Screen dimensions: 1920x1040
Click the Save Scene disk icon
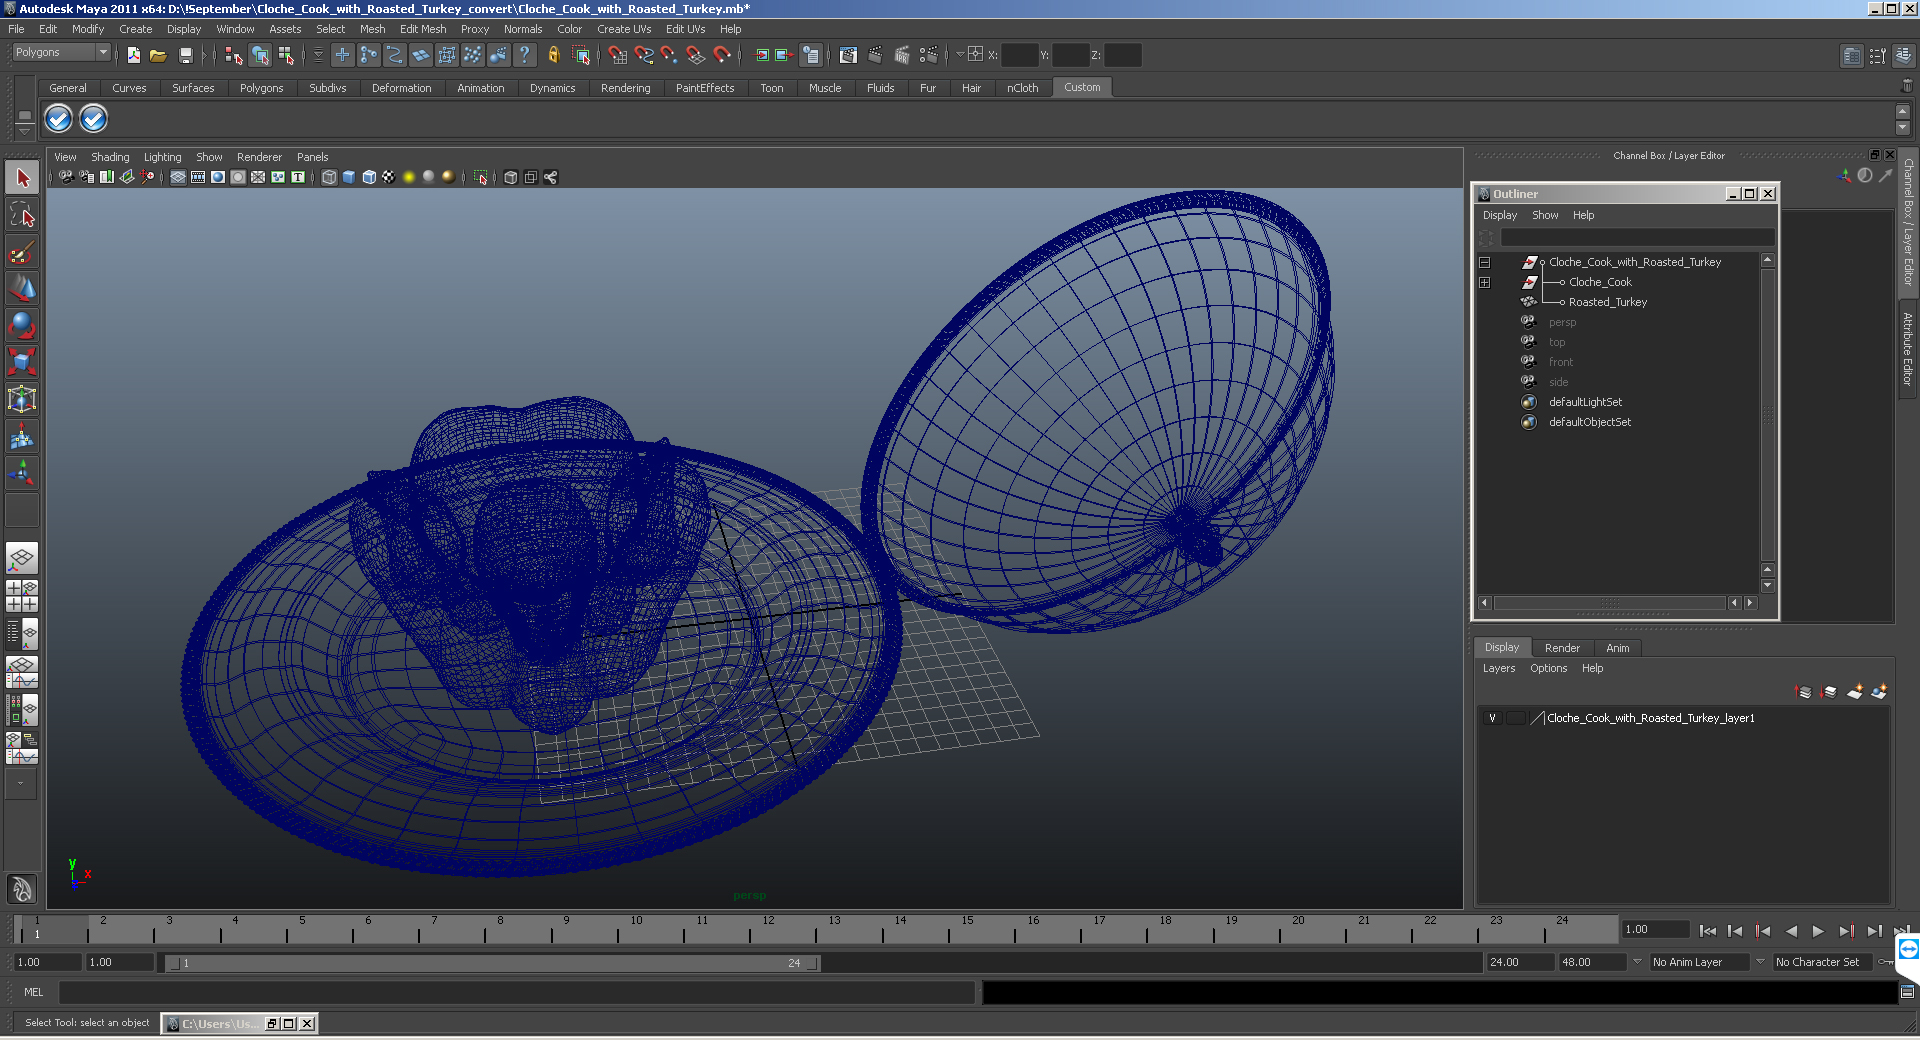[185, 55]
